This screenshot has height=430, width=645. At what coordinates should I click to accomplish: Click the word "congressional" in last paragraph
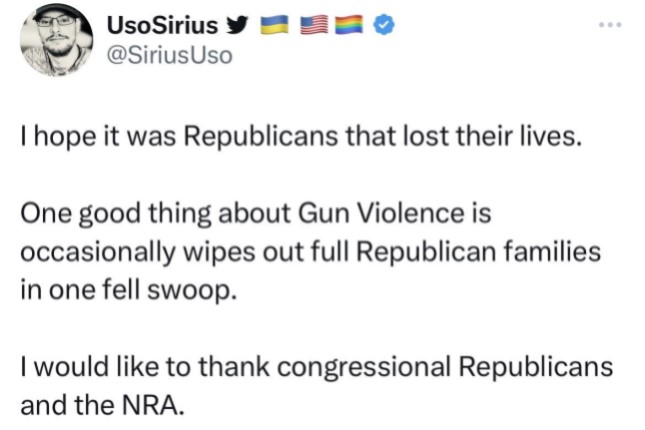(x=364, y=367)
